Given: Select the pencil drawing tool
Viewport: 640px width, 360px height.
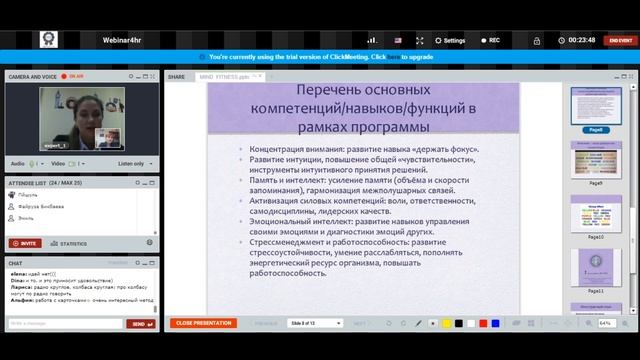Looking at the screenshot, I should (x=418, y=323).
